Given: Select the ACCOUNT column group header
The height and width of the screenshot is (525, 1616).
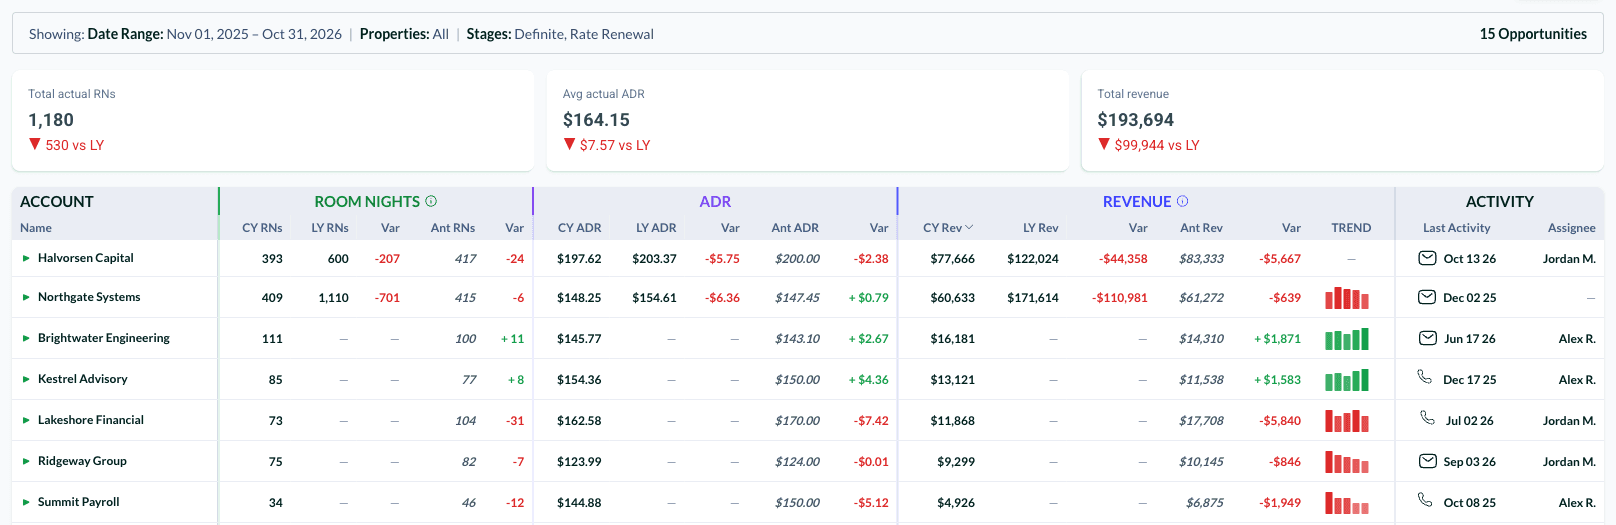Looking at the screenshot, I should (x=57, y=202).
